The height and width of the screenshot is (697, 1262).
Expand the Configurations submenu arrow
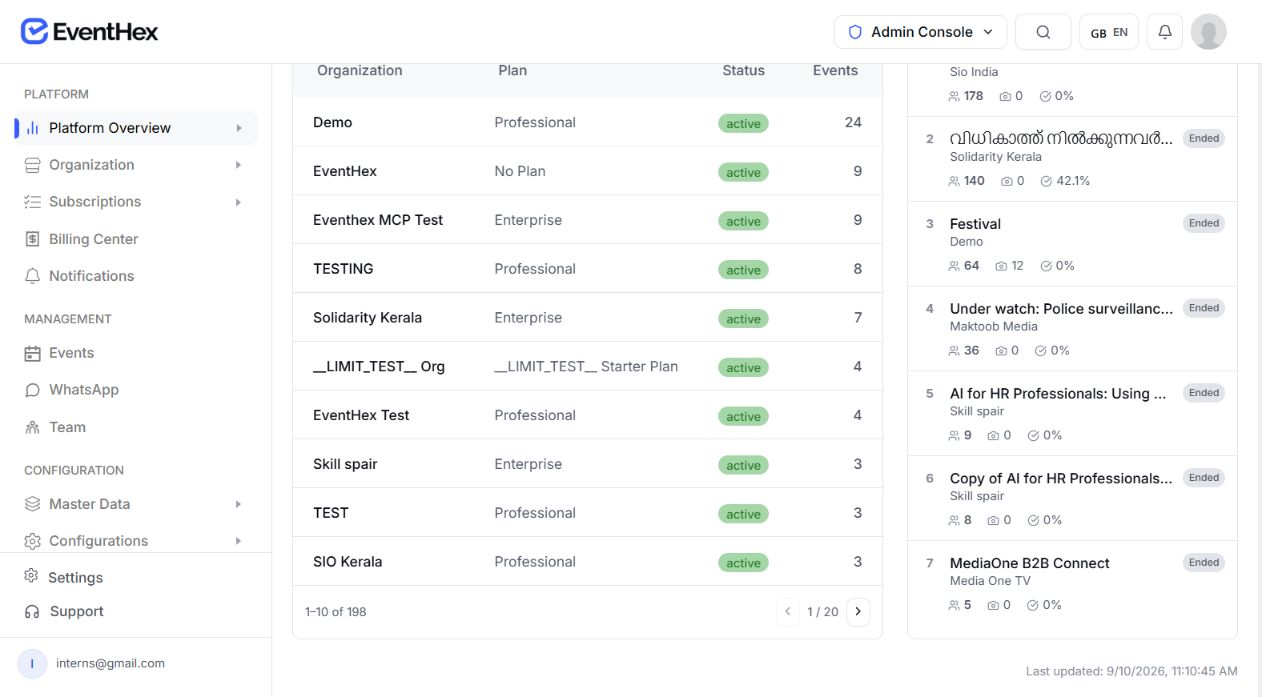[x=238, y=541]
